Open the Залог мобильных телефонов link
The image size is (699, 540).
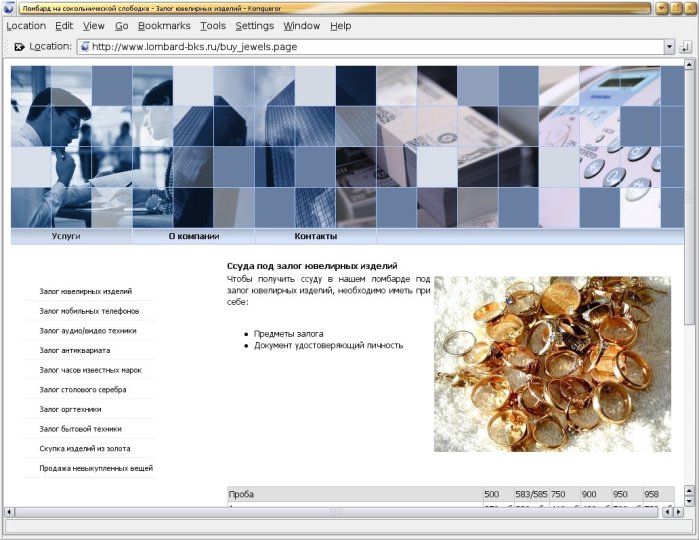click(x=88, y=311)
